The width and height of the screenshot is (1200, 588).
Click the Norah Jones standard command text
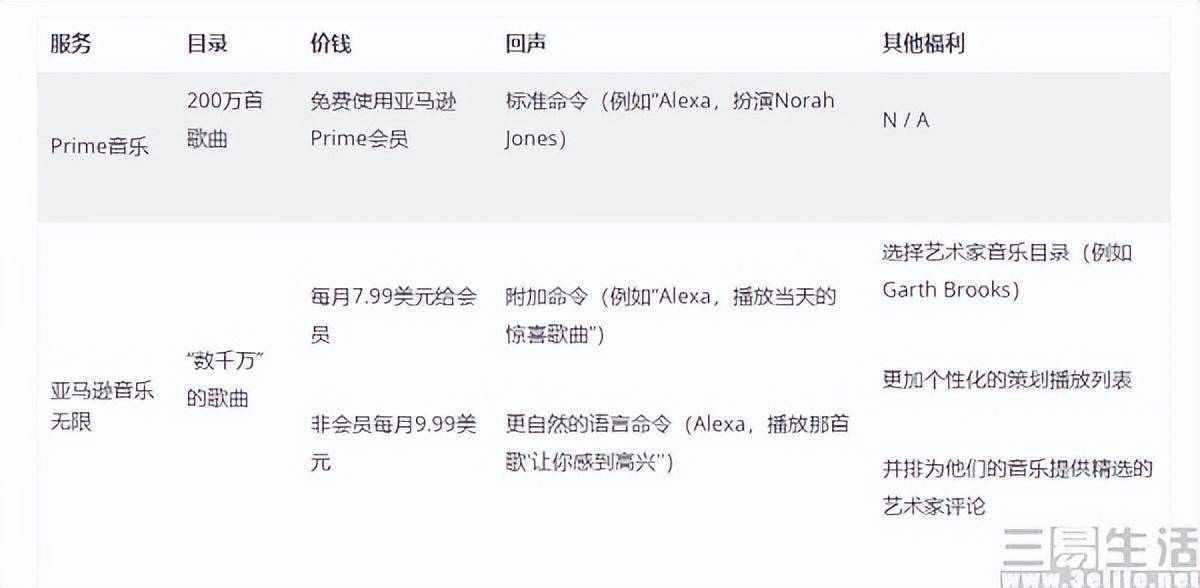point(668,120)
